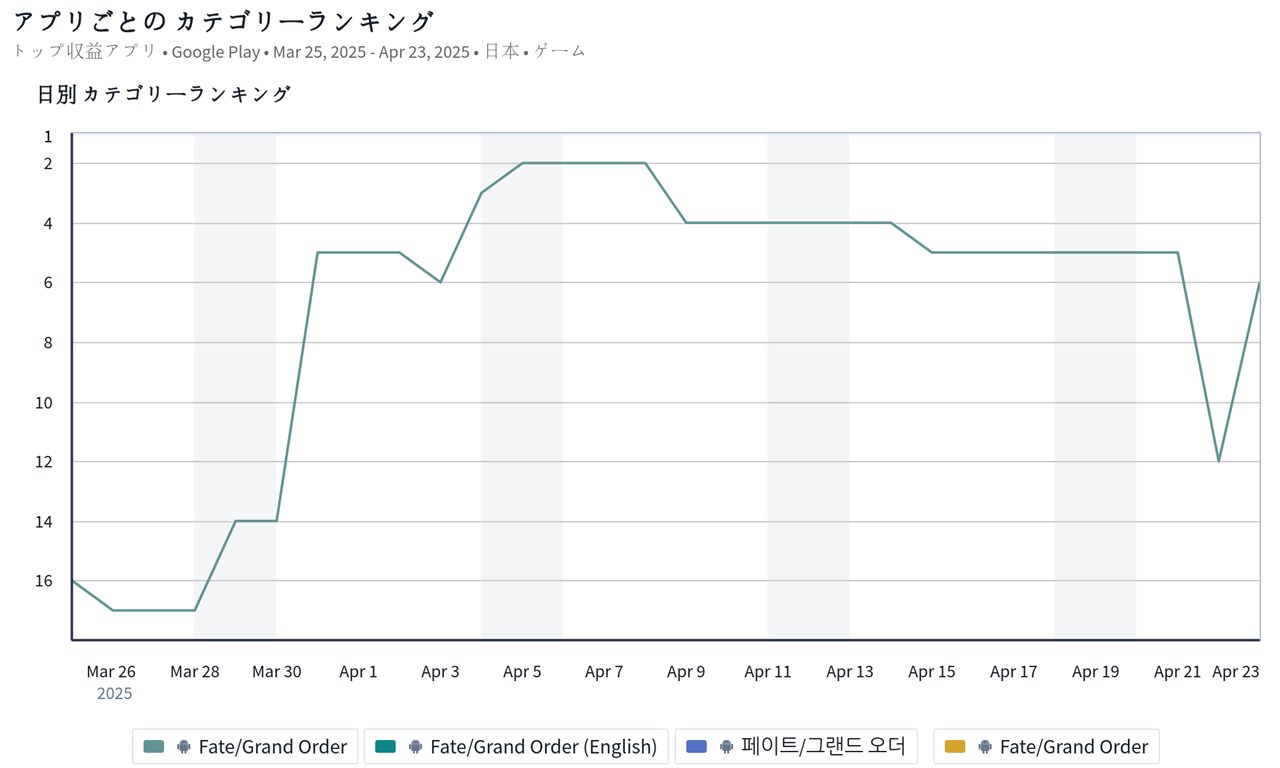Click the Apr 23 x-axis date label
The height and width of the screenshot is (768, 1280).
click(1236, 672)
